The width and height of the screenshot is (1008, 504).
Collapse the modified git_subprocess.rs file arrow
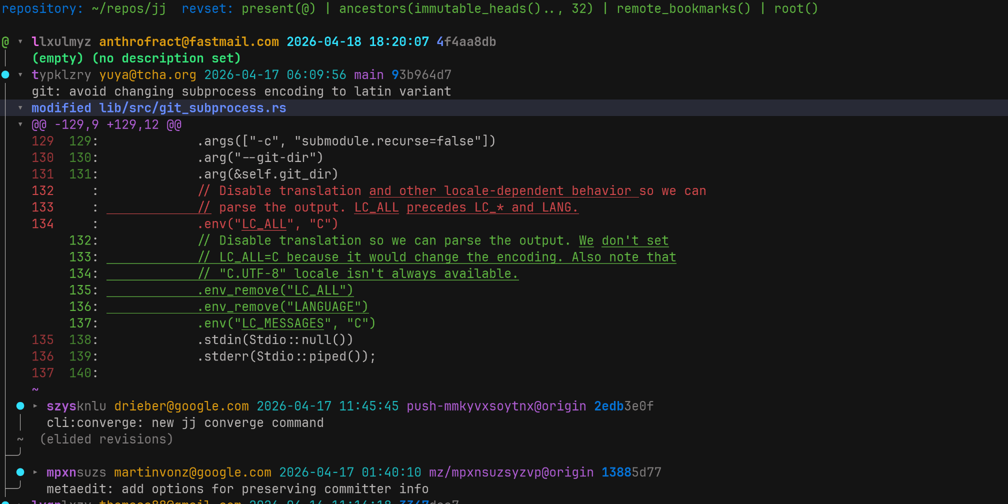pyautogui.click(x=21, y=109)
